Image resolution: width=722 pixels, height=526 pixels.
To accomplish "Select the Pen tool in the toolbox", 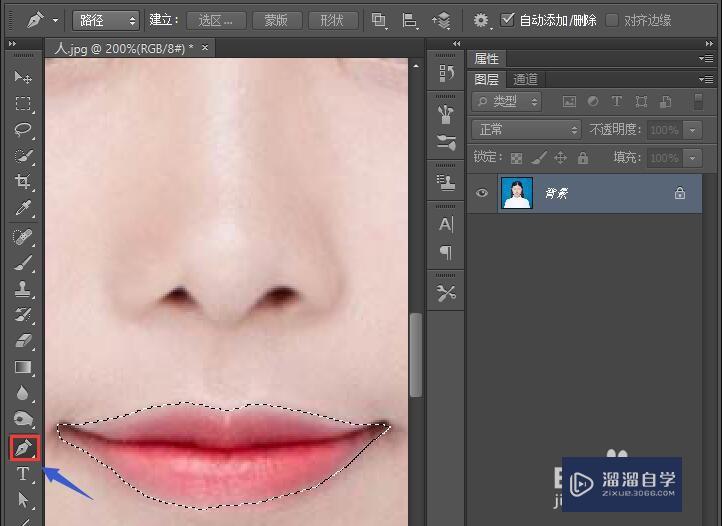I will click(x=23, y=448).
